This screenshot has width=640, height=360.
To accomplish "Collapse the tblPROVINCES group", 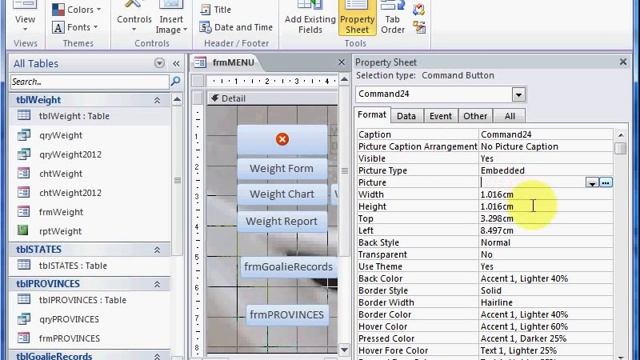I will coord(157,284).
